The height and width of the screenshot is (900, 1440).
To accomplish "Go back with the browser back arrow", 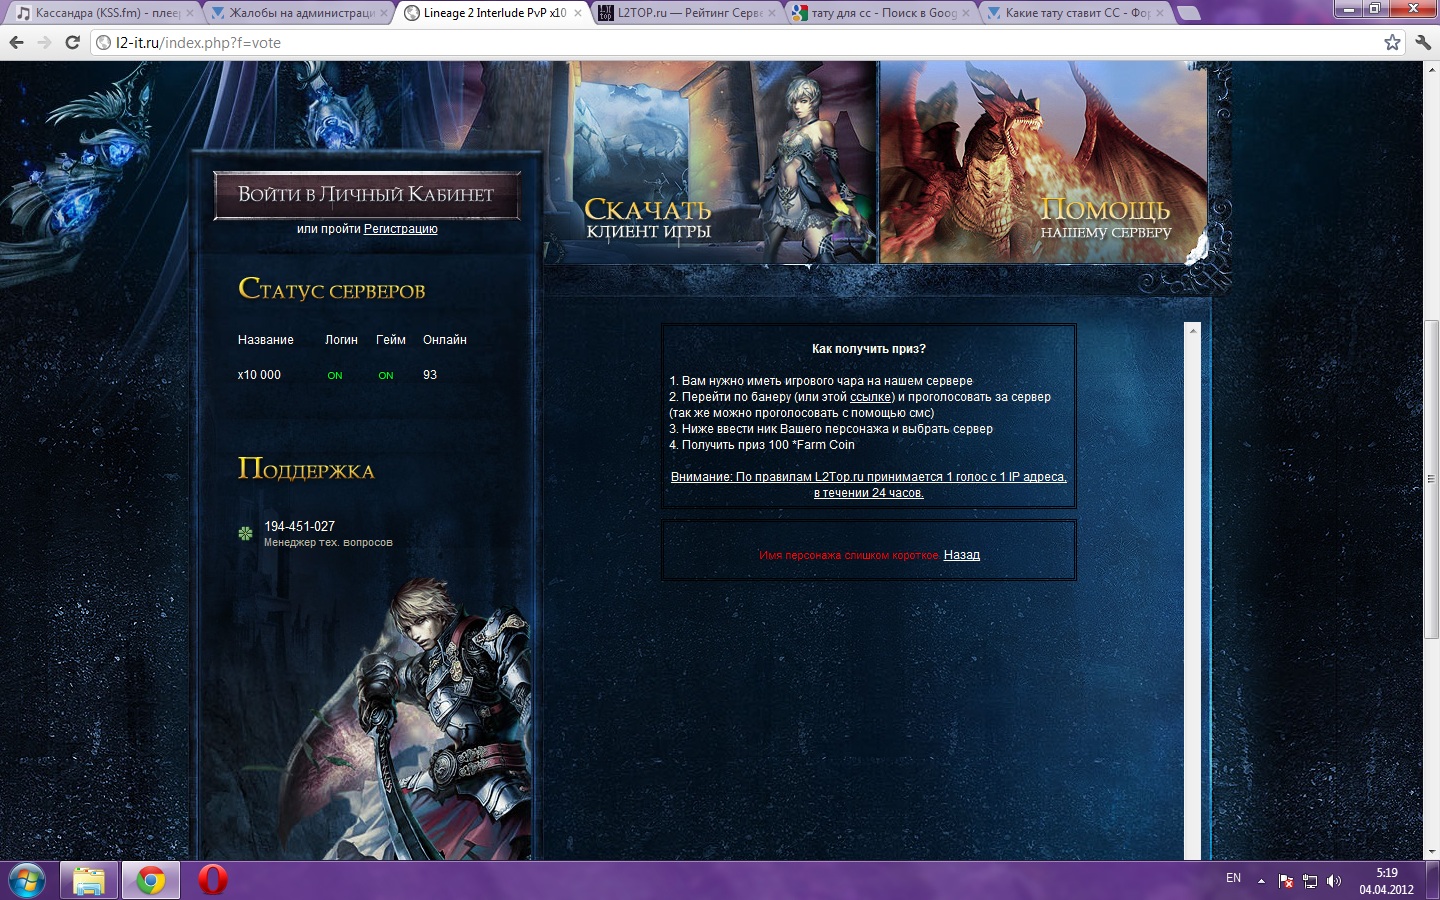I will 16,42.
